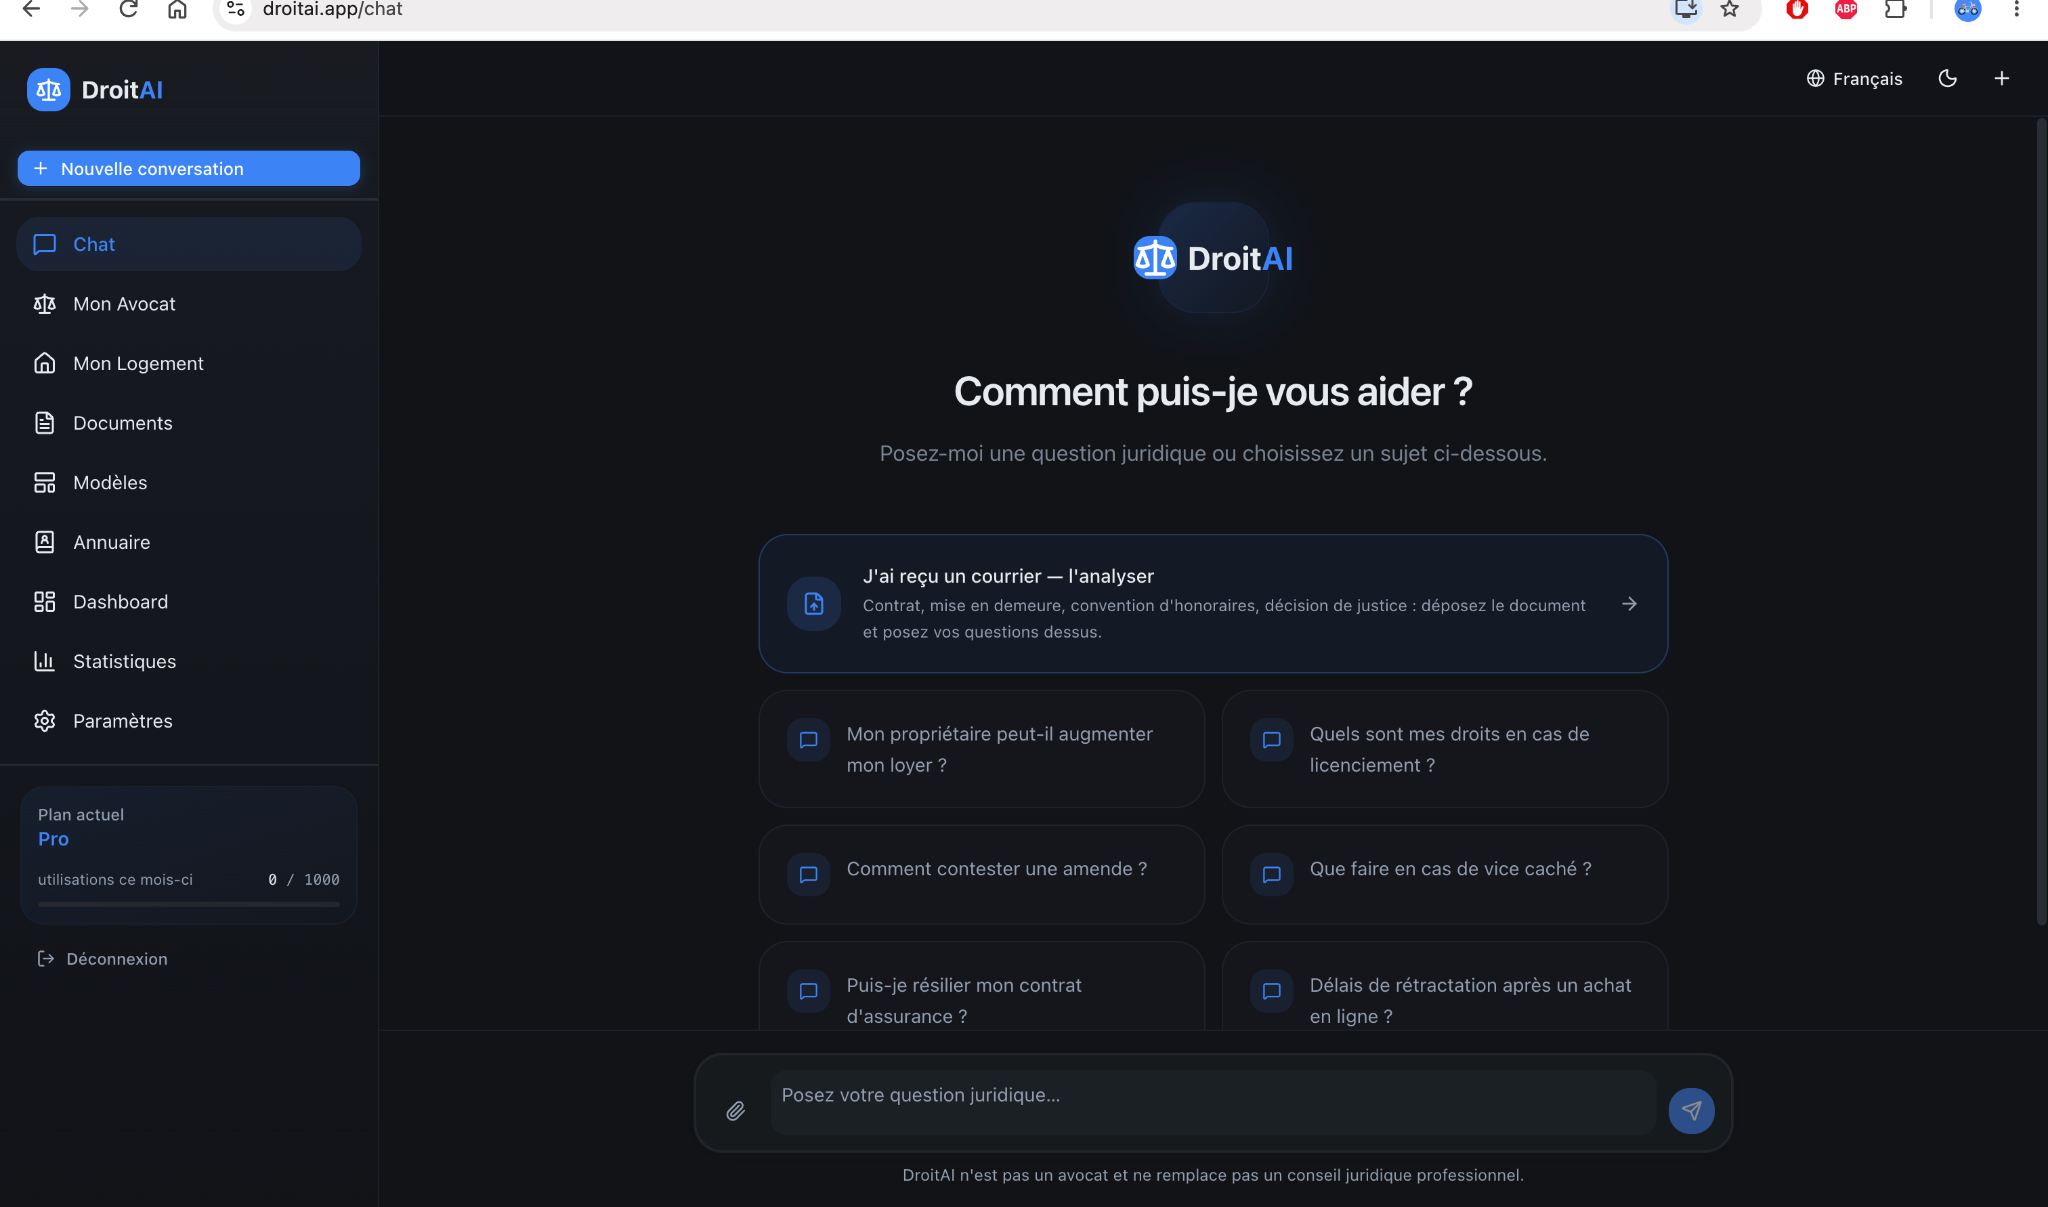Screen dimensions: 2048x1207
Task: Select 'Comment contester une amende ?'
Action: pos(981,874)
